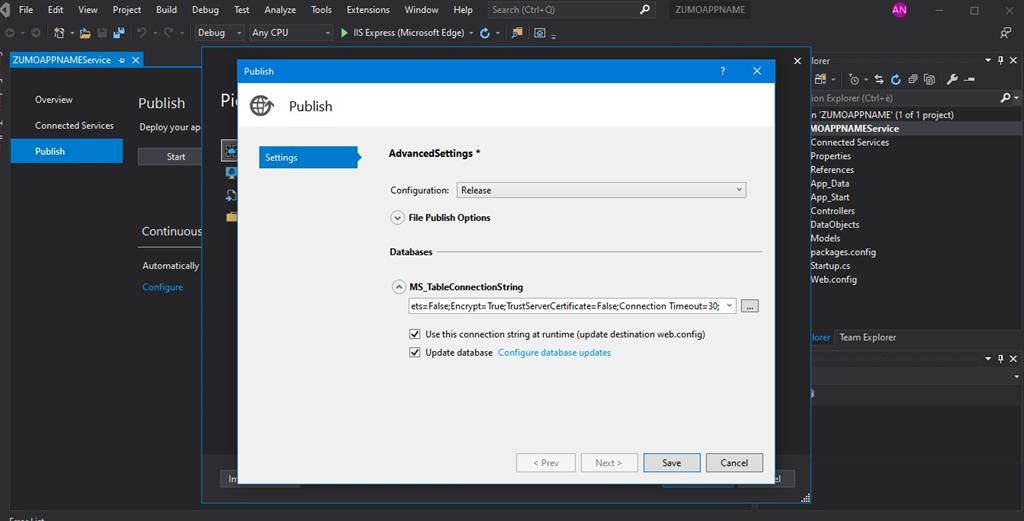Click the Pending Changes Filter clock icon

(855, 80)
